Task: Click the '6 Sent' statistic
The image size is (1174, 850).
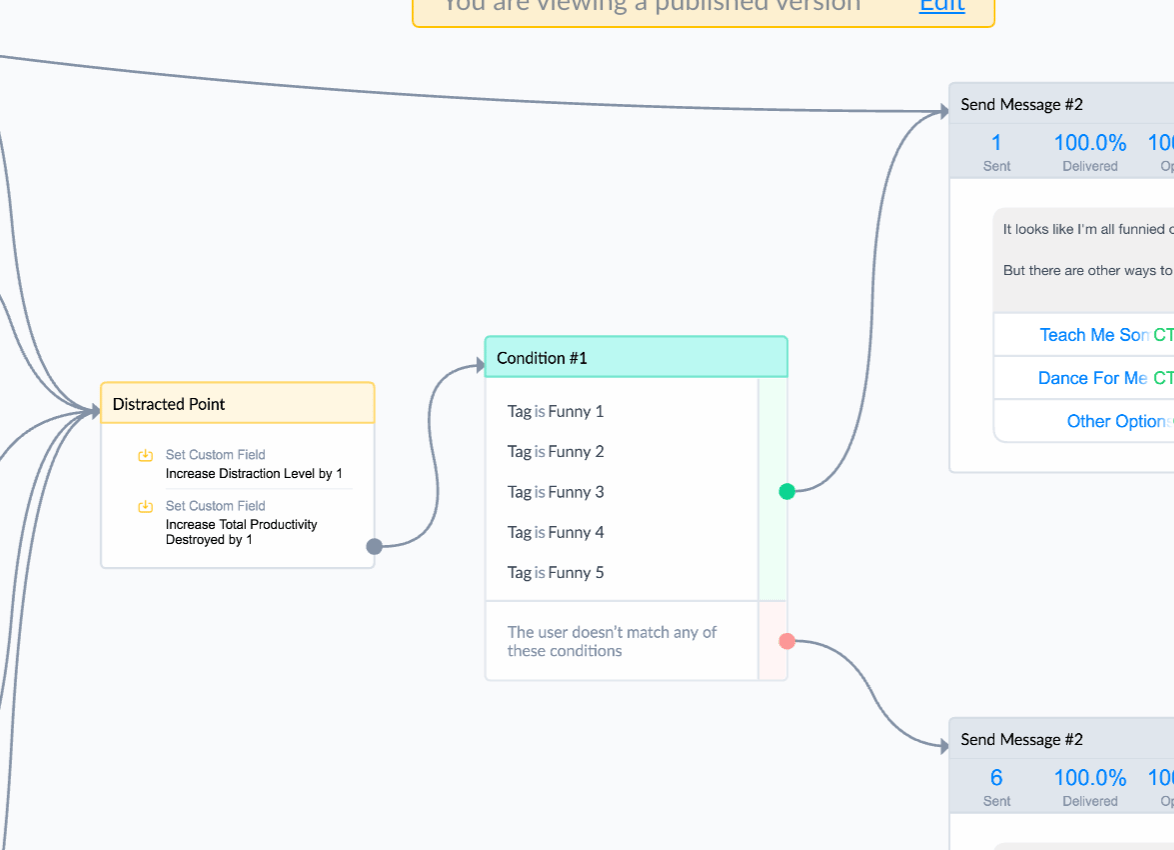Action: 997,787
